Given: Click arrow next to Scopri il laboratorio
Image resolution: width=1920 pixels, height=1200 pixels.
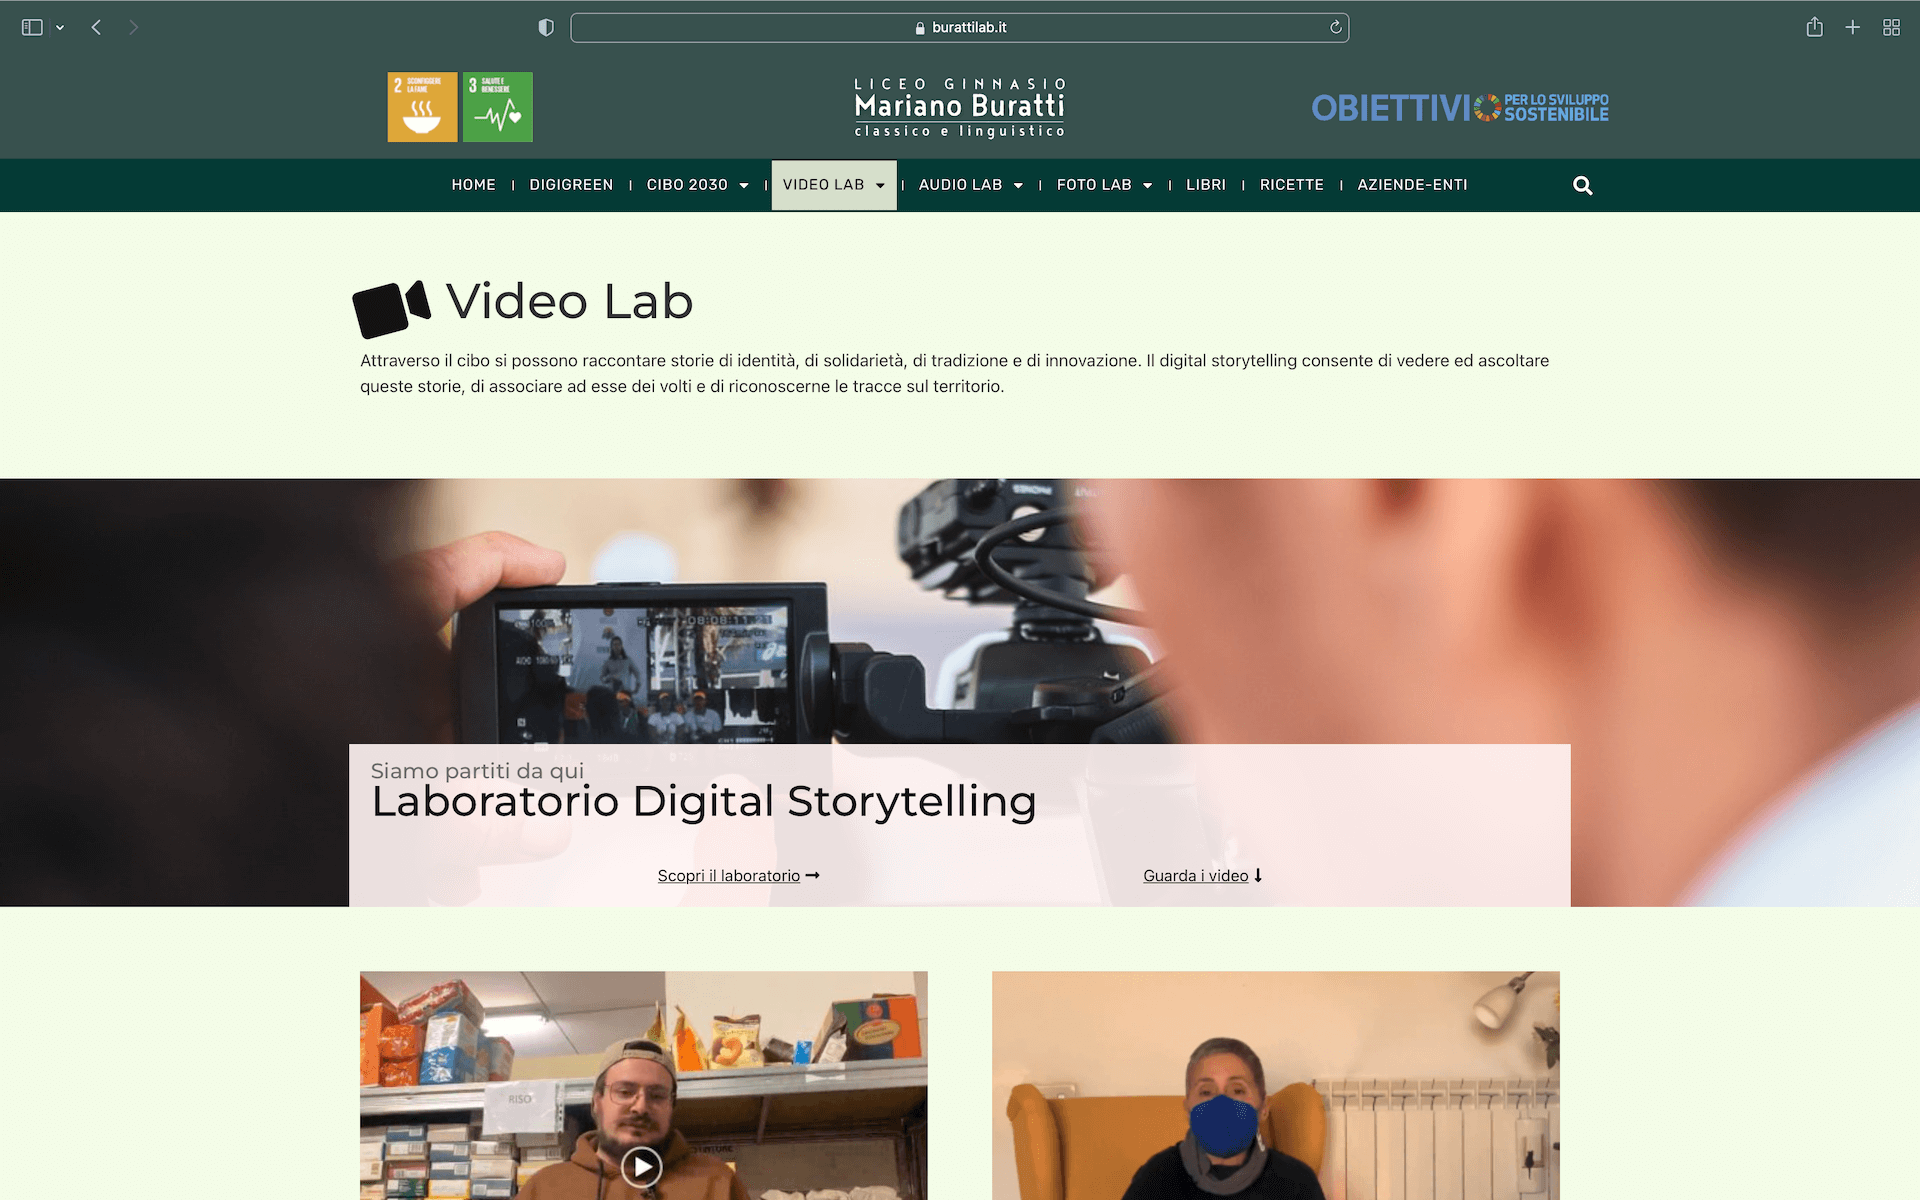Looking at the screenshot, I should 813,876.
